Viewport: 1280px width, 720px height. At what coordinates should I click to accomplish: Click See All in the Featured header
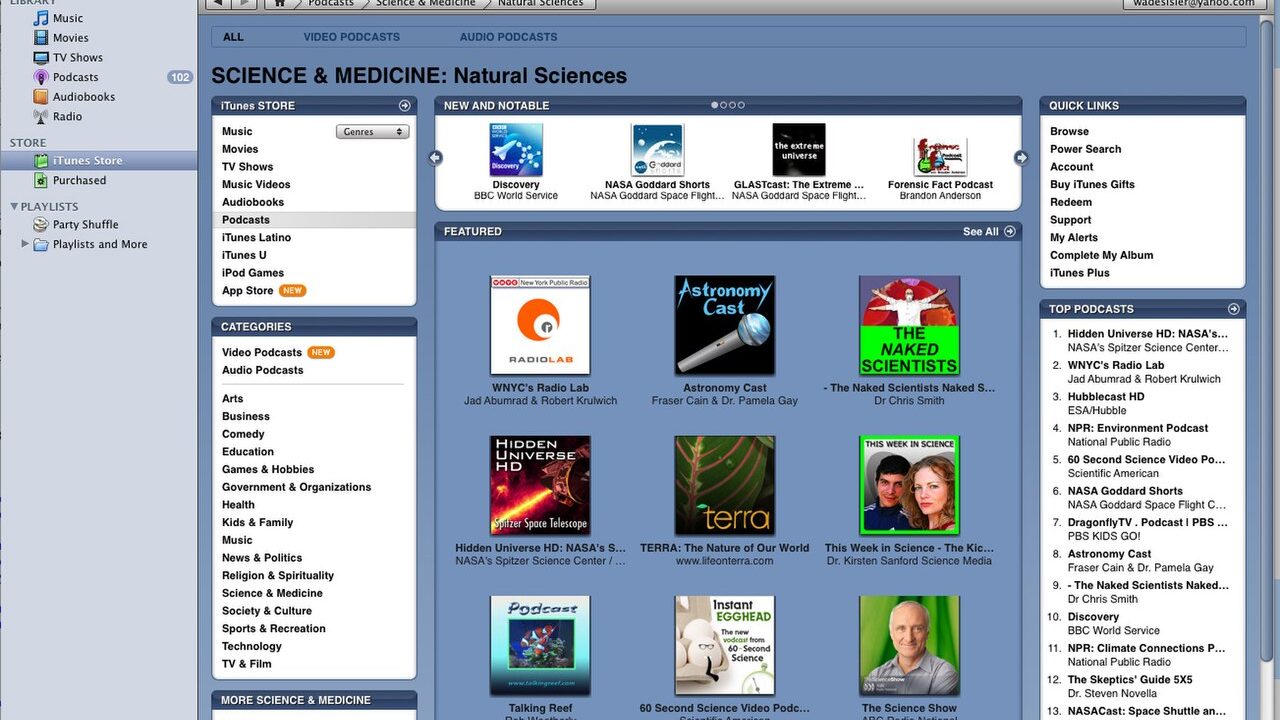tap(989, 231)
